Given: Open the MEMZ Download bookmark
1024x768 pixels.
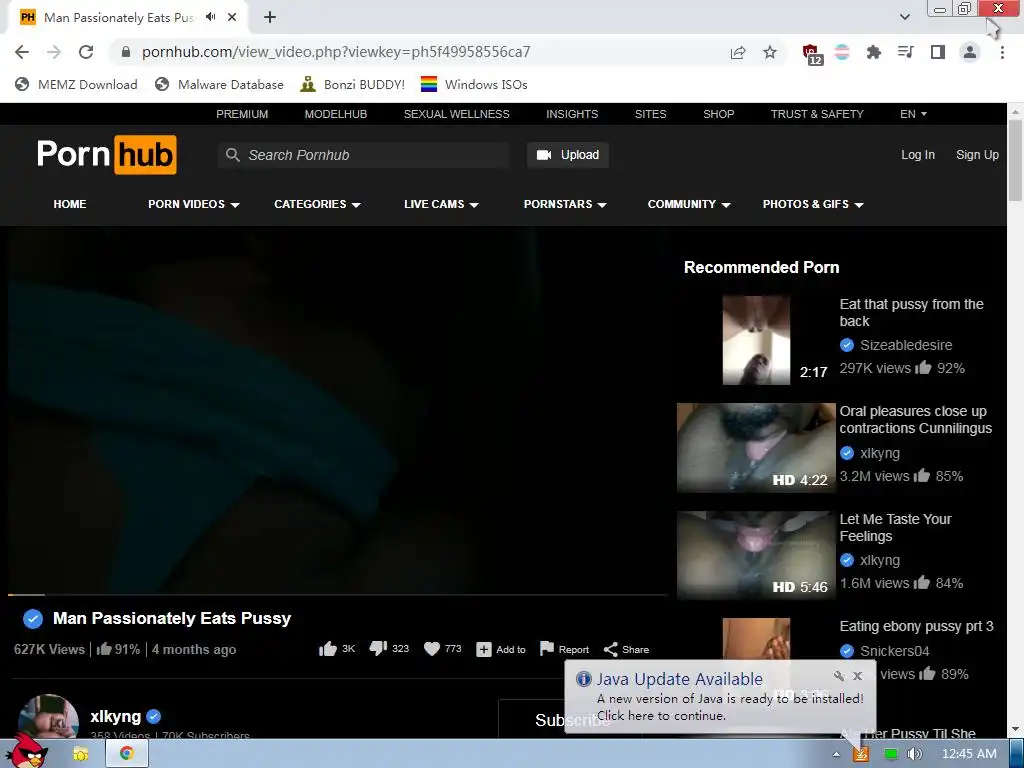Looking at the screenshot, I should (x=76, y=84).
